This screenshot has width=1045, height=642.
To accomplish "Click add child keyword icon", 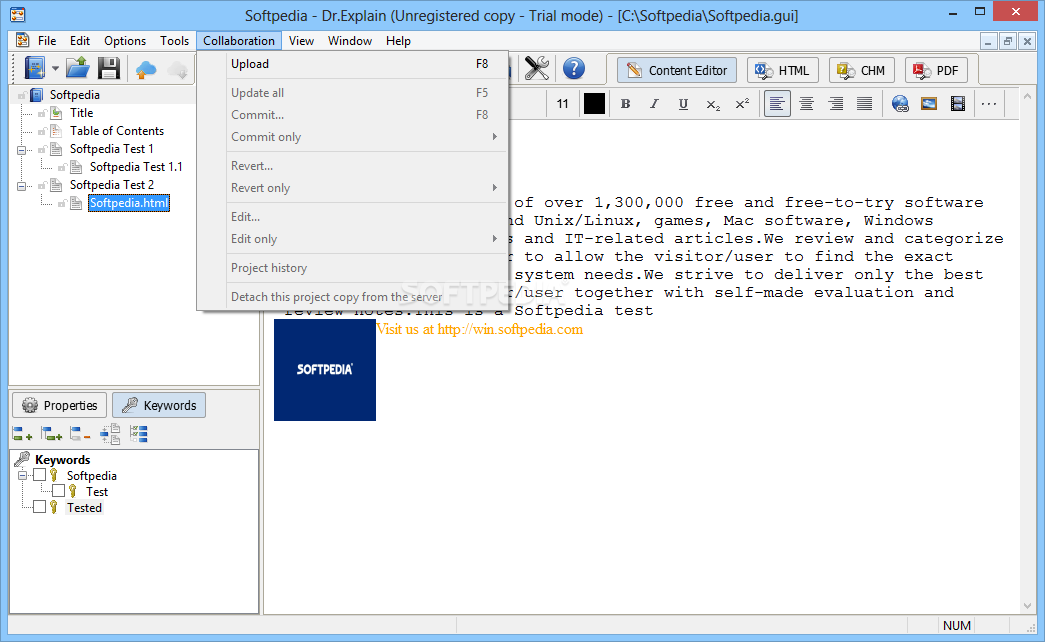I will tap(51, 435).
